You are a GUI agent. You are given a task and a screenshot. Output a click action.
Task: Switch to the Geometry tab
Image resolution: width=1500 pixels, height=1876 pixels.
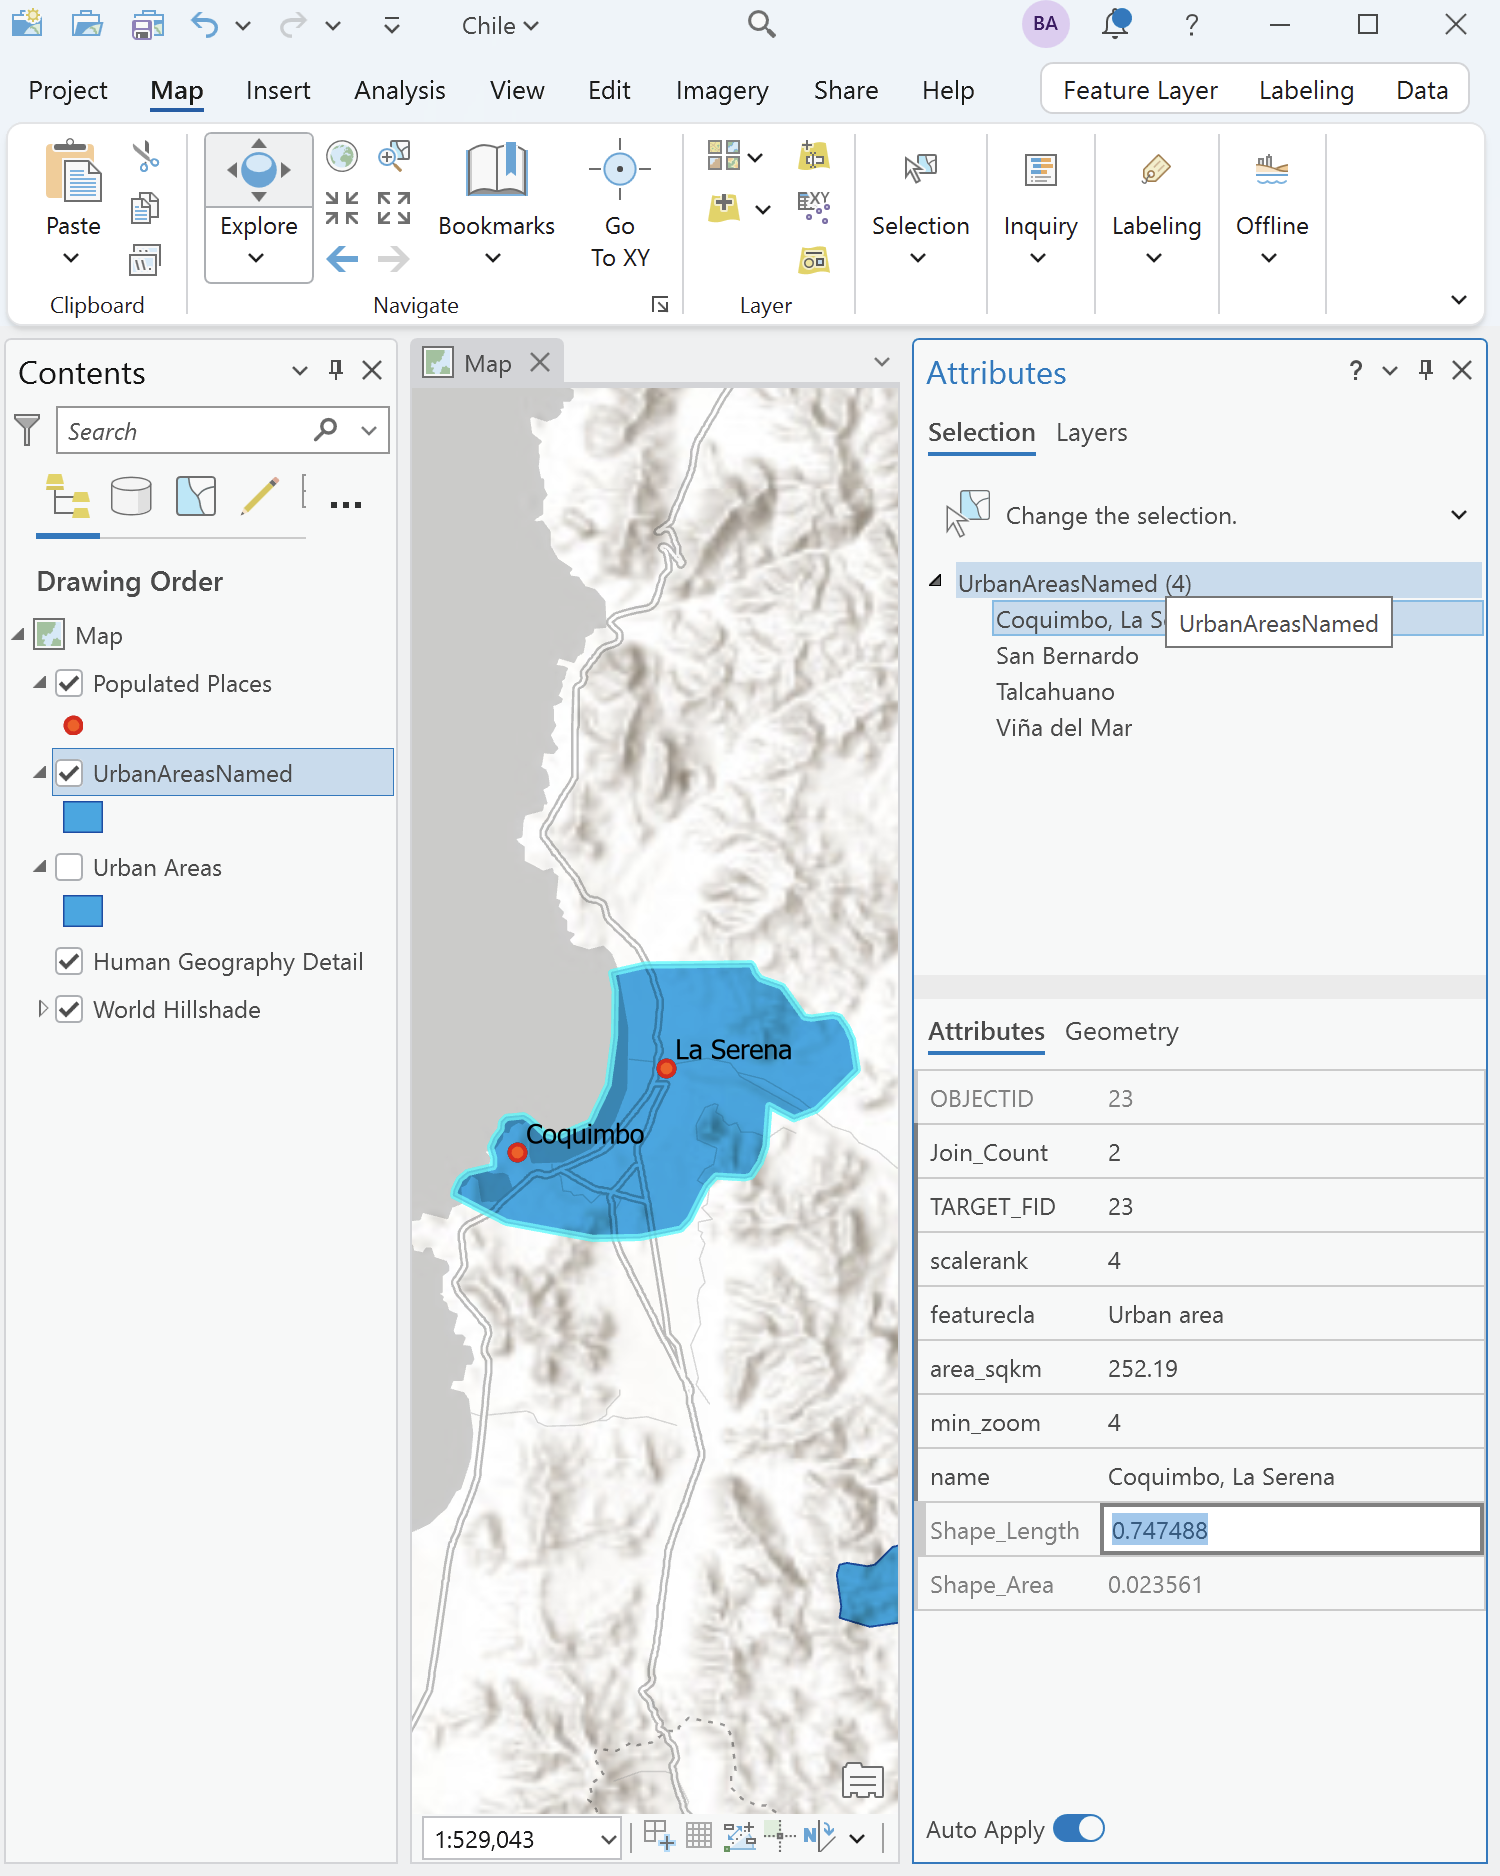[x=1121, y=1031]
